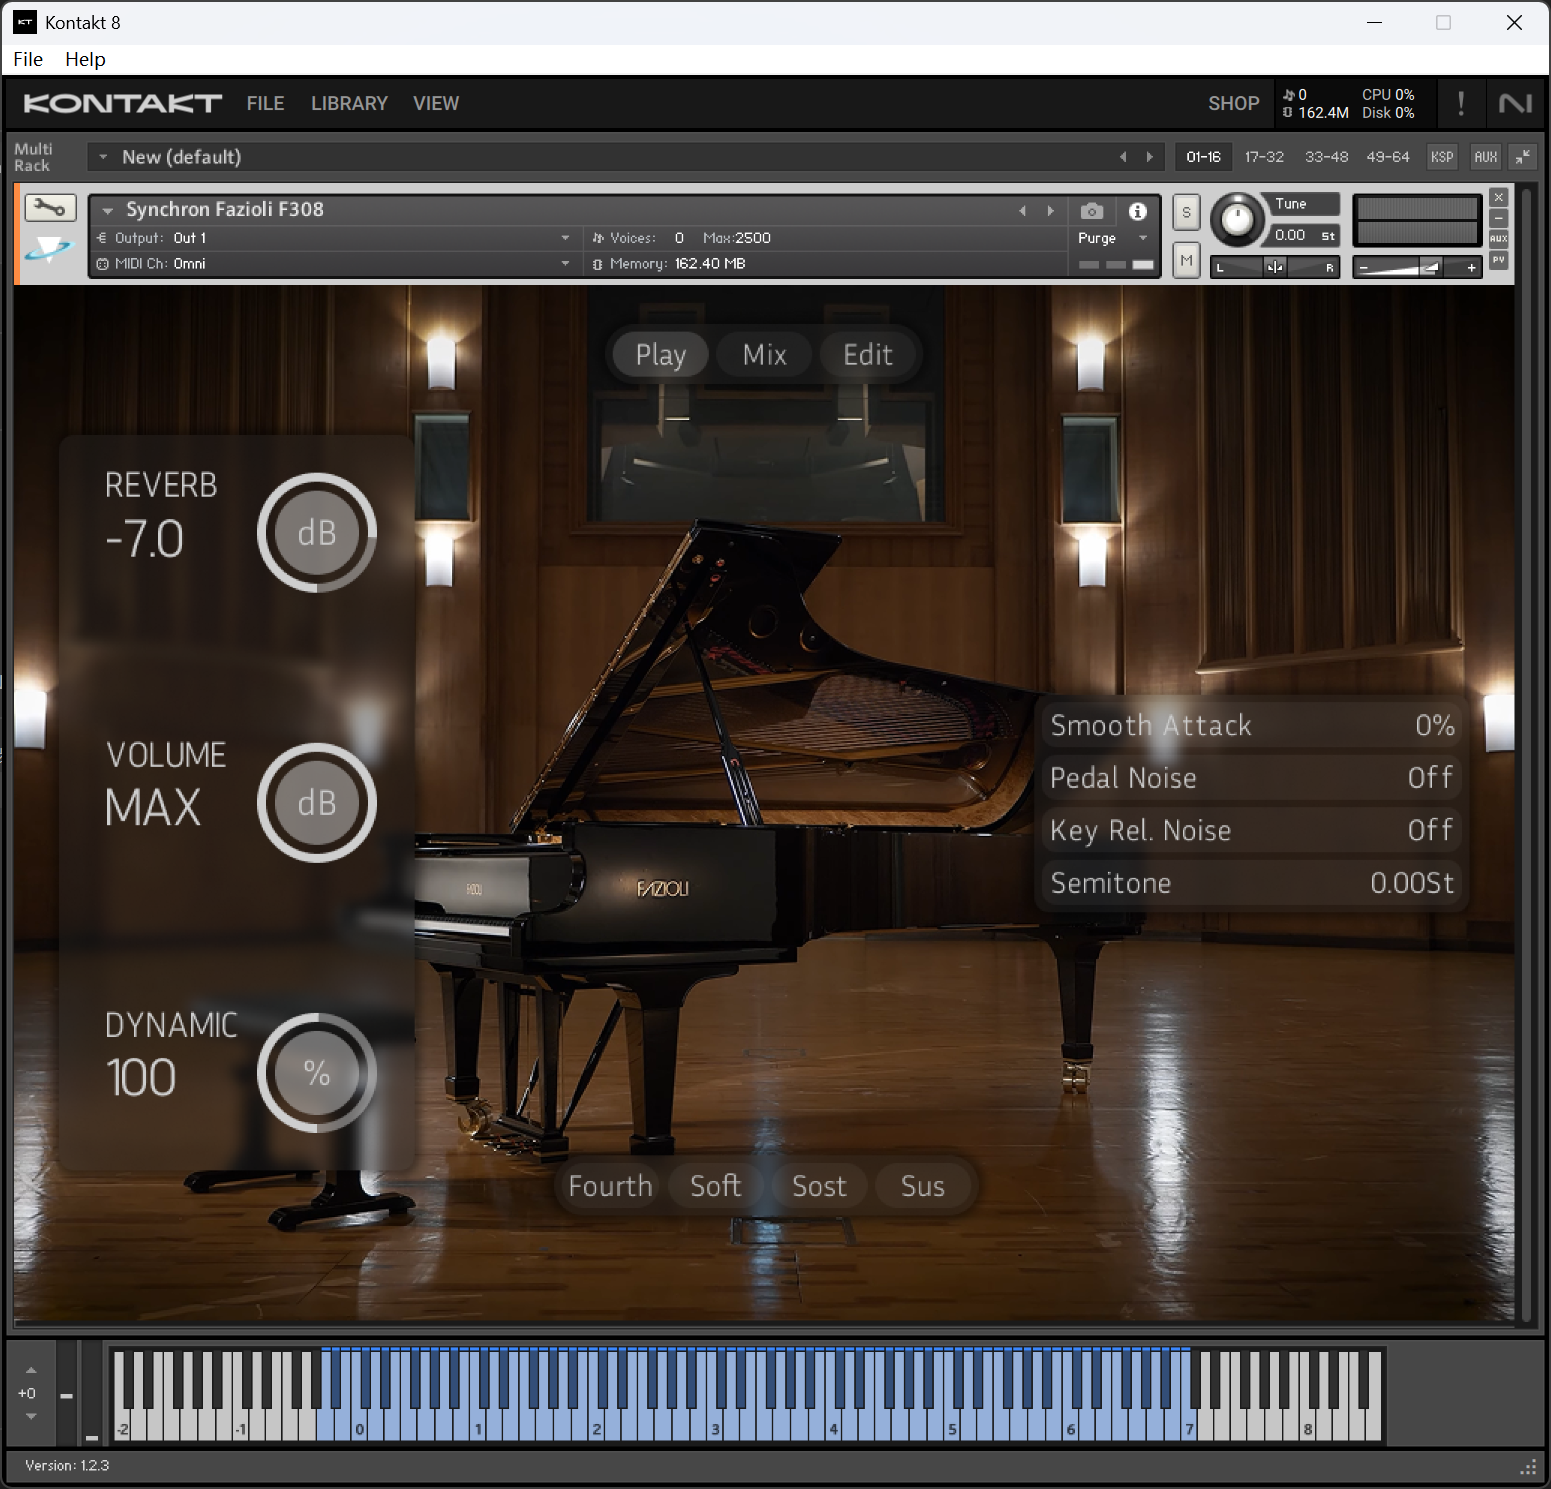Go to previous instrument in header
The height and width of the screenshot is (1489, 1551).
(x=1022, y=211)
